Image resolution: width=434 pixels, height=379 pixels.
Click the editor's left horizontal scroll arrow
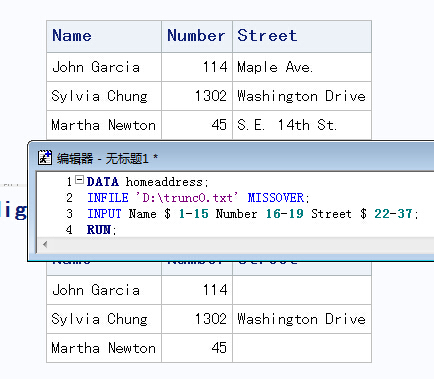pos(45,244)
